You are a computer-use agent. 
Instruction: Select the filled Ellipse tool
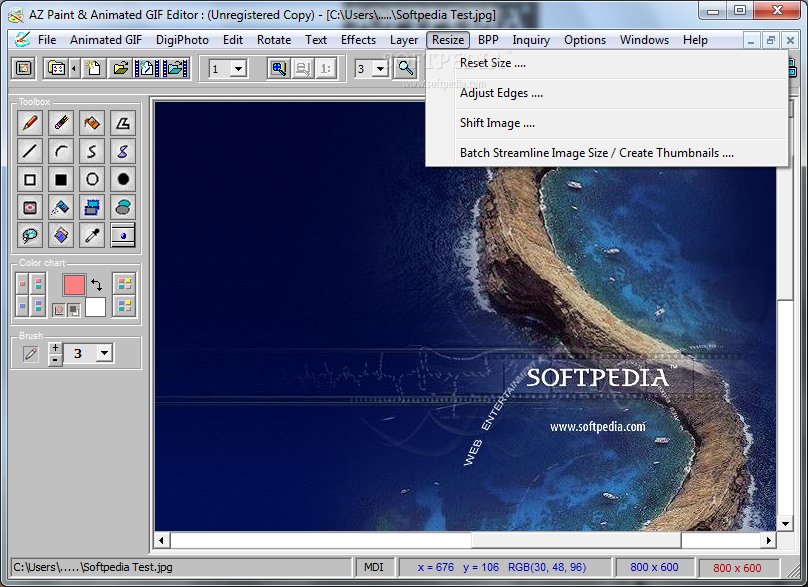(x=123, y=179)
